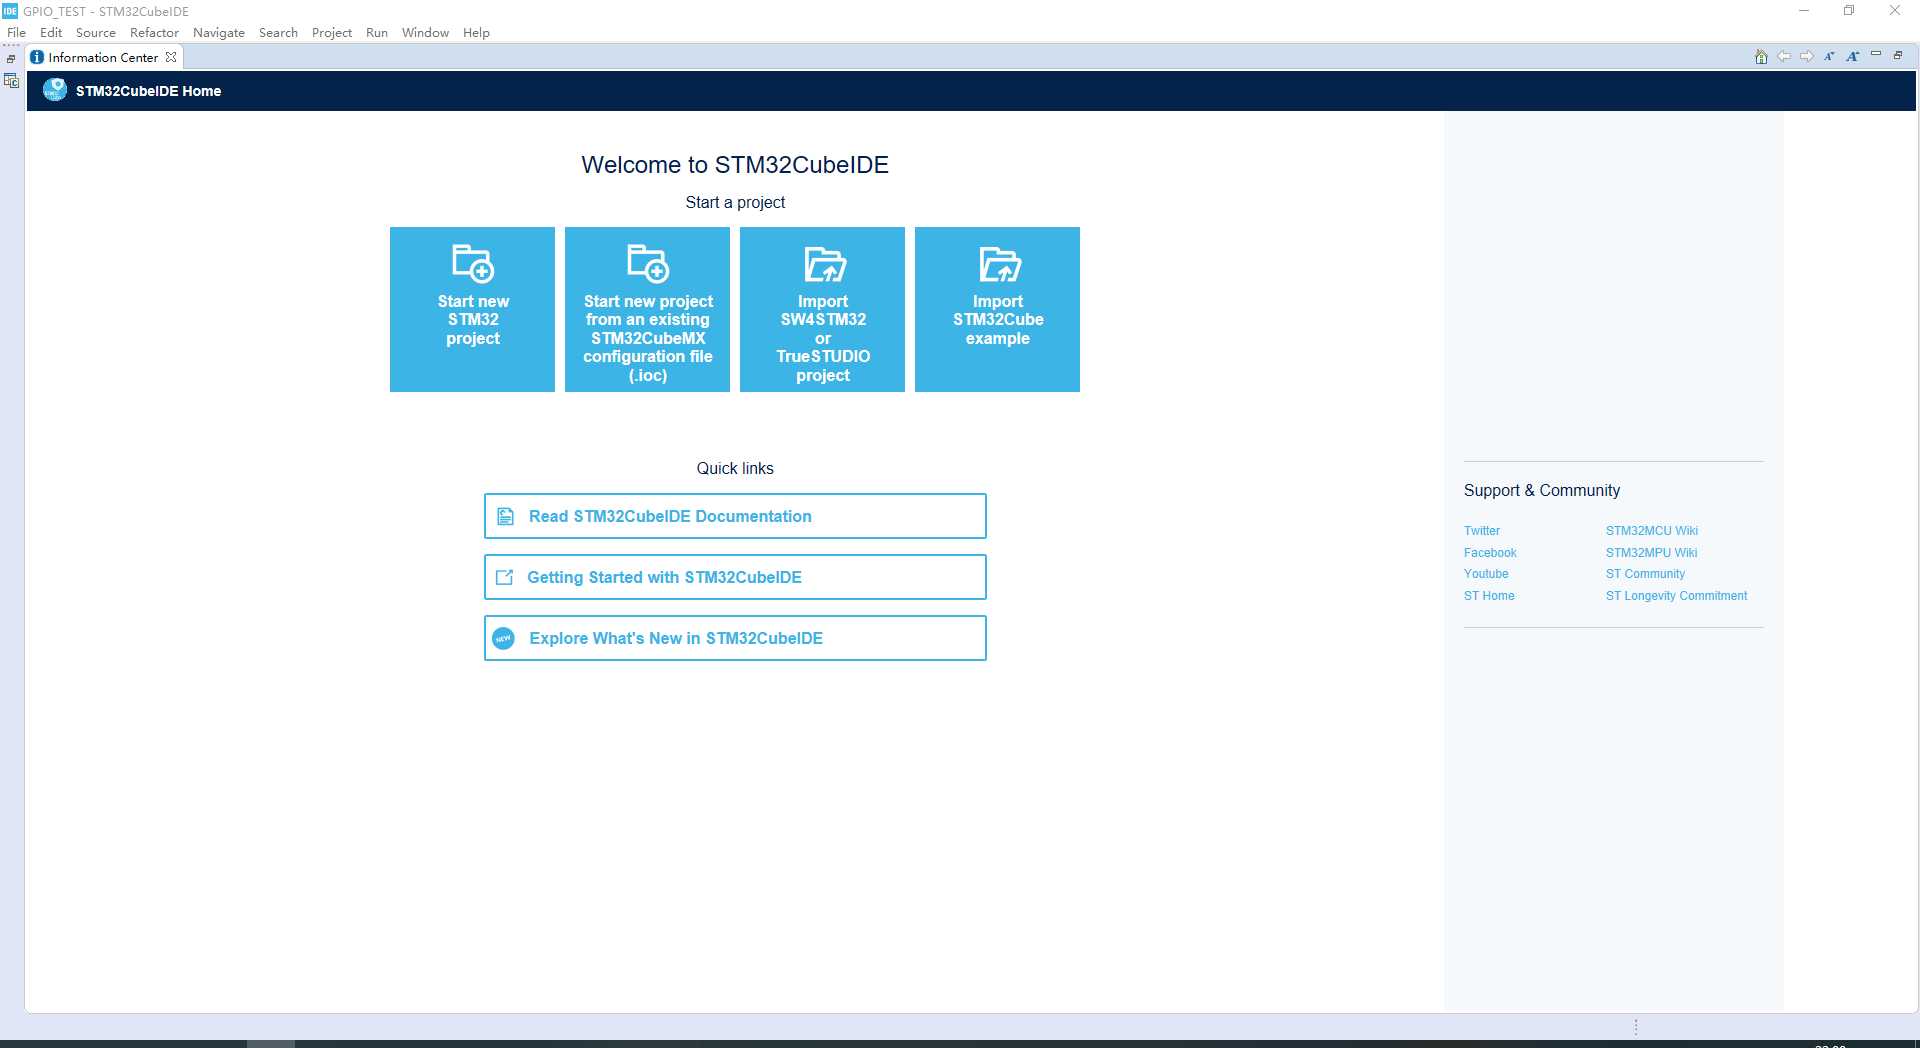Open the Twitter support link
Viewport: 1920px width, 1048px height.
(x=1482, y=531)
